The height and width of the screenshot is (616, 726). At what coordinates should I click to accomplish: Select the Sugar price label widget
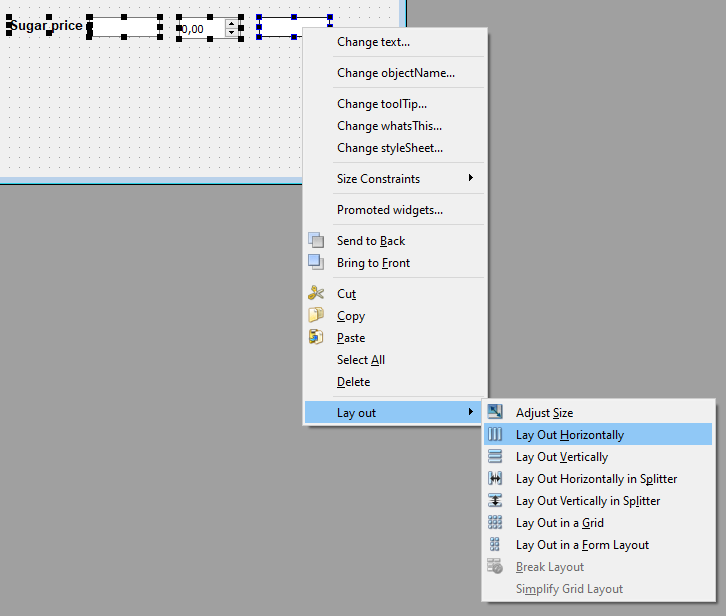(46, 26)
